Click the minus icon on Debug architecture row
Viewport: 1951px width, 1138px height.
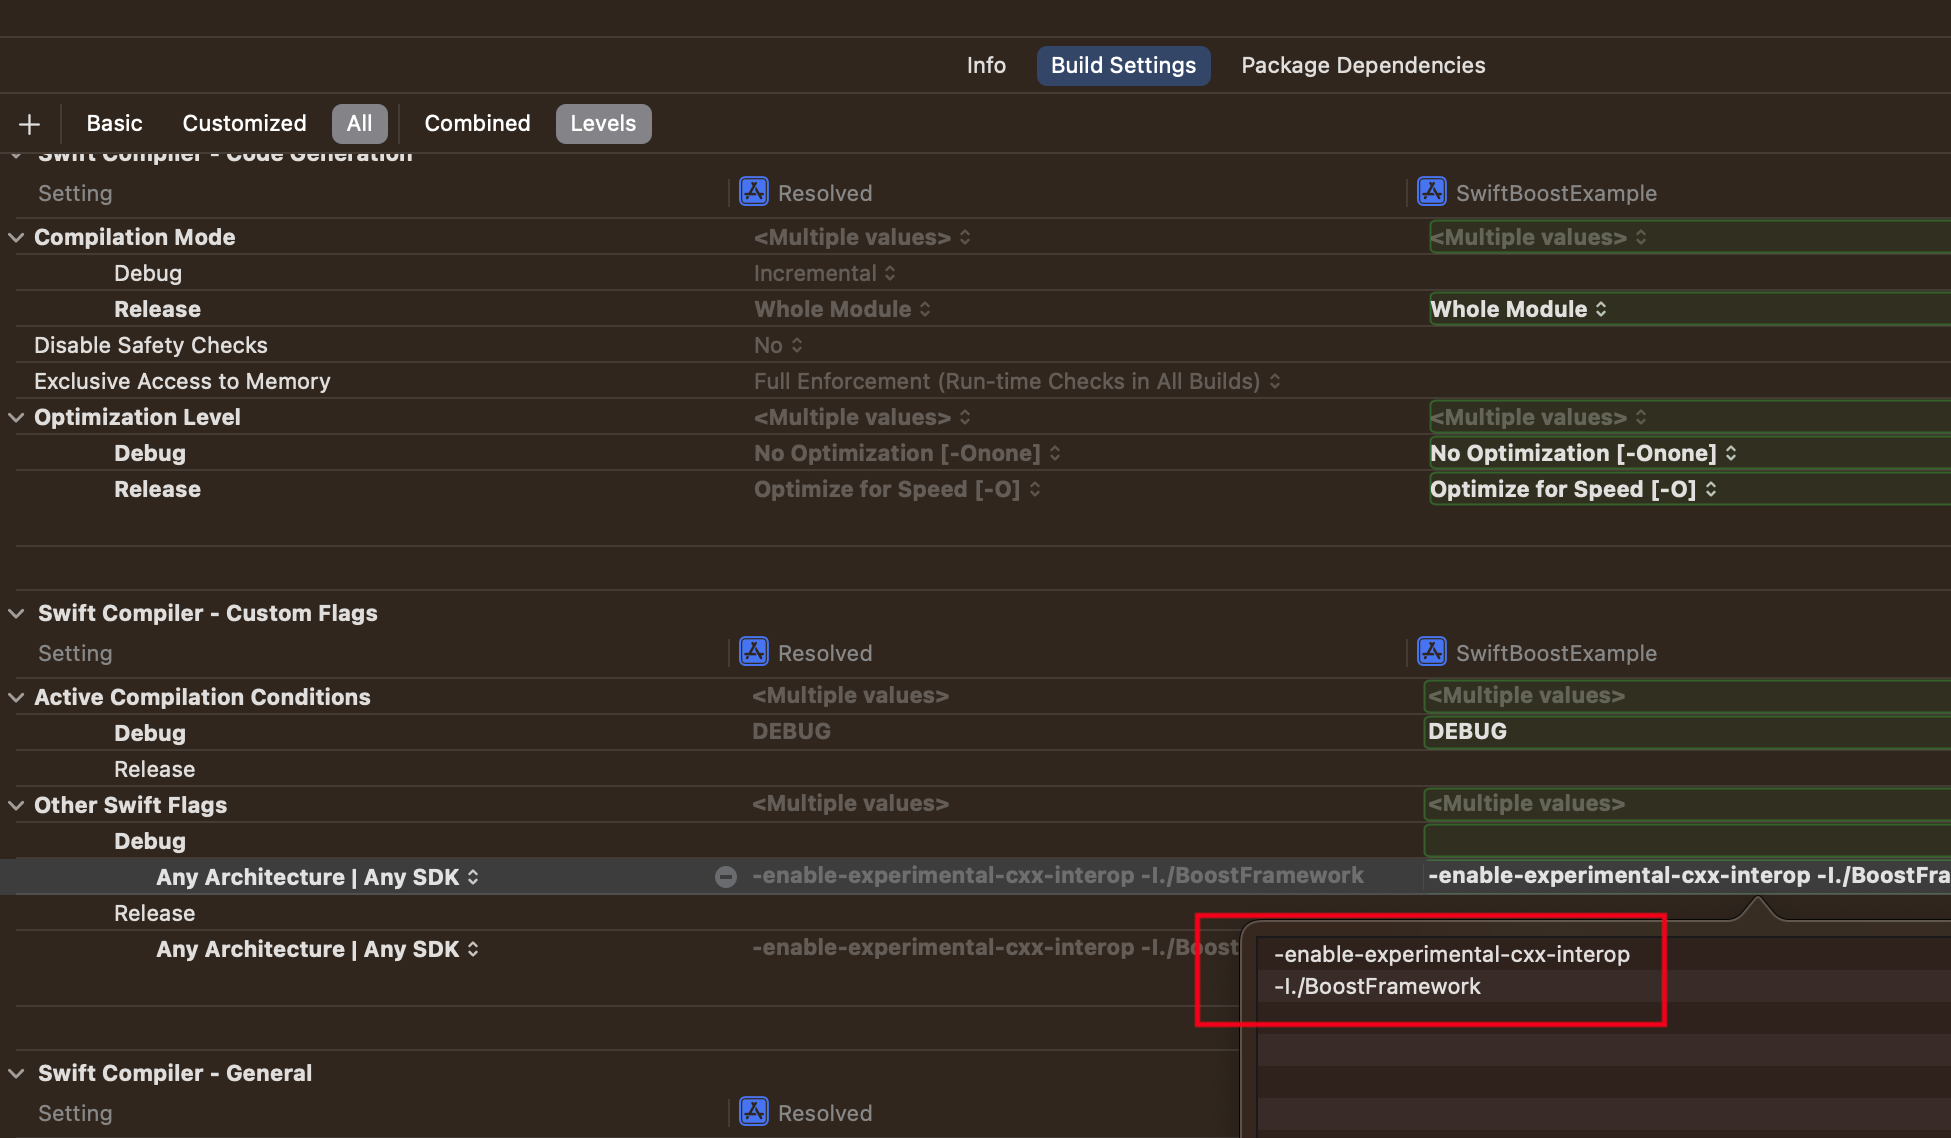pos(726,877)
